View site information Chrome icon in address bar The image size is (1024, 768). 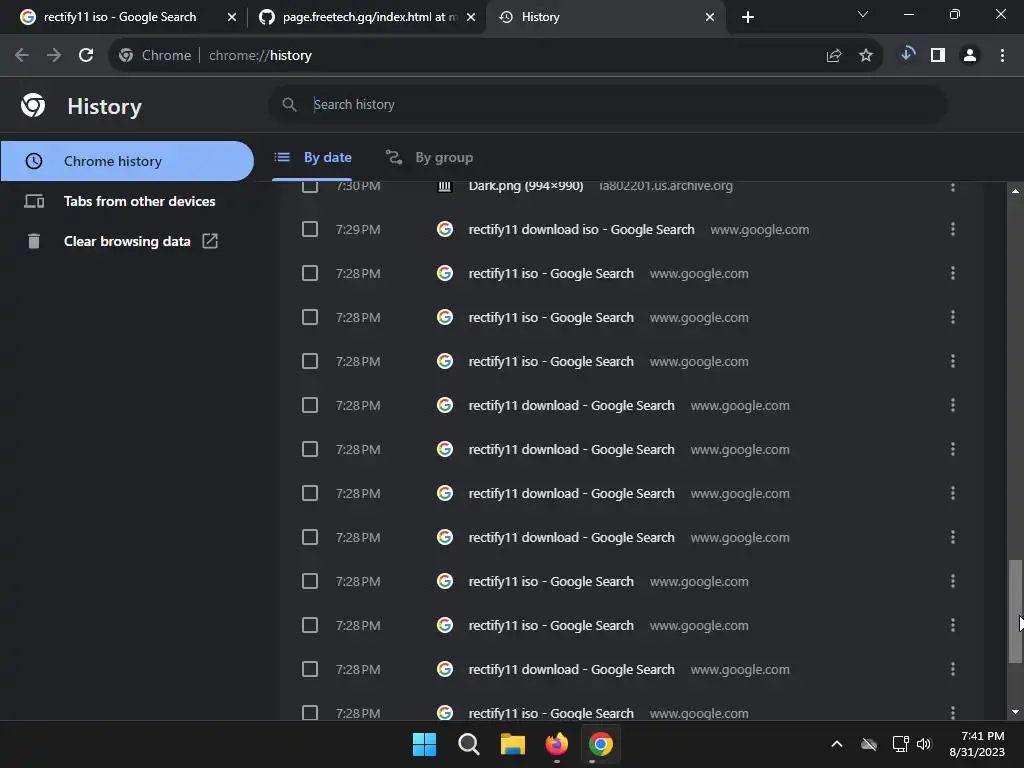(x=126, y=56)
